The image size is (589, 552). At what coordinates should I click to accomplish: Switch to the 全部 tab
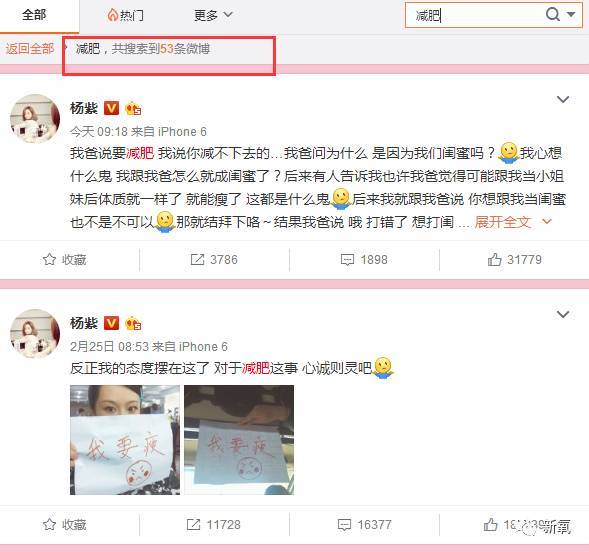34,15
